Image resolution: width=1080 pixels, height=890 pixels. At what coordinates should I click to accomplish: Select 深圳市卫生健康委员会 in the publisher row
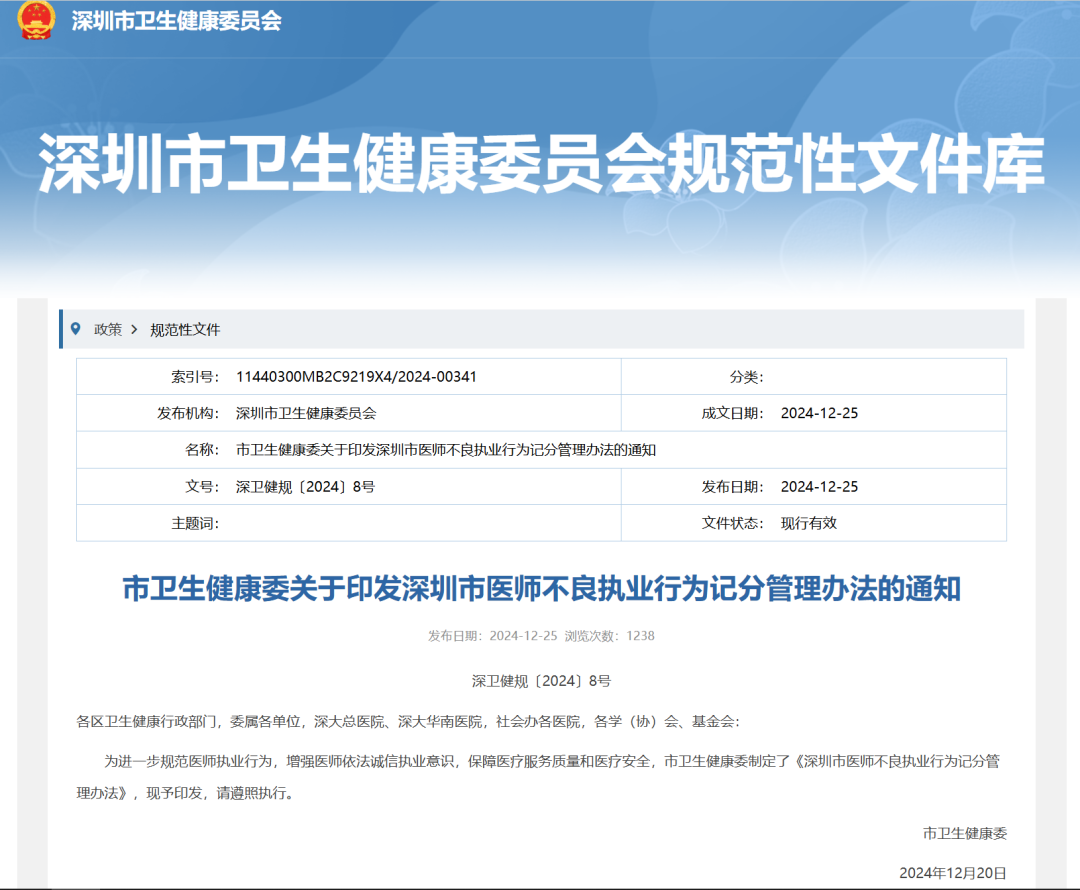click(x=307, y=413)
